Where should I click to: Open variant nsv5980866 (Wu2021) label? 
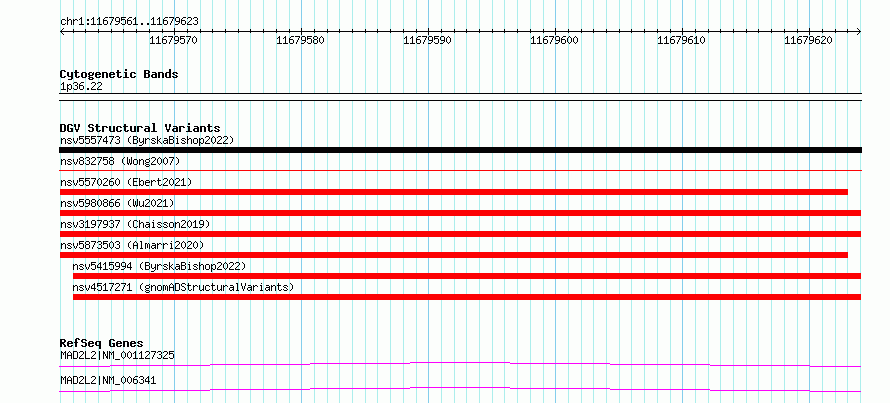coord(117,203)
